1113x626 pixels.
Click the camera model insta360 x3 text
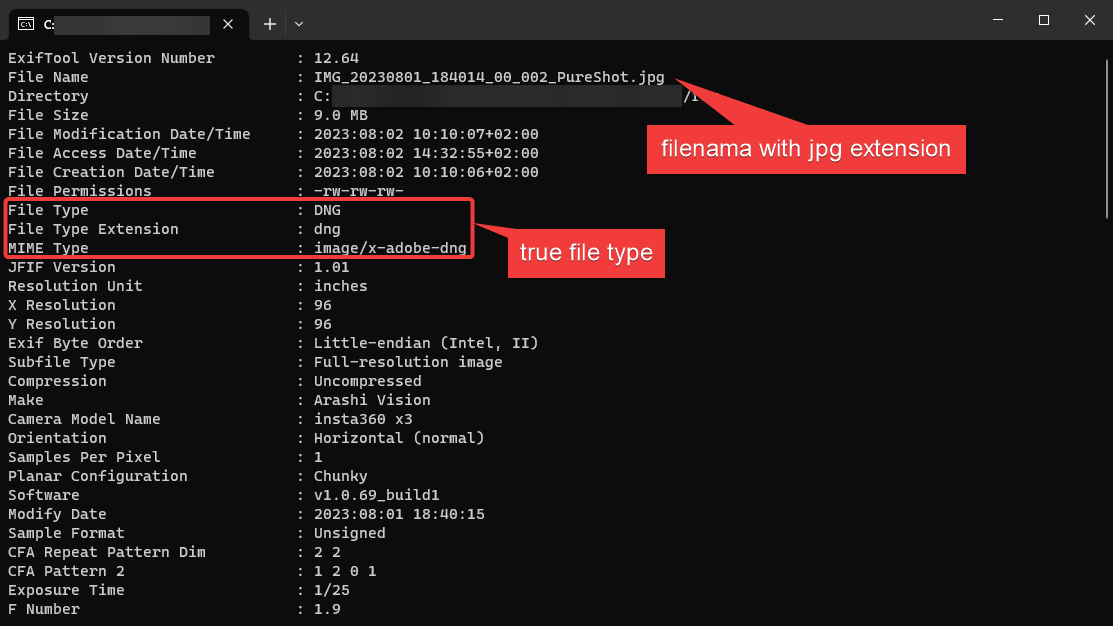(363, 419)
